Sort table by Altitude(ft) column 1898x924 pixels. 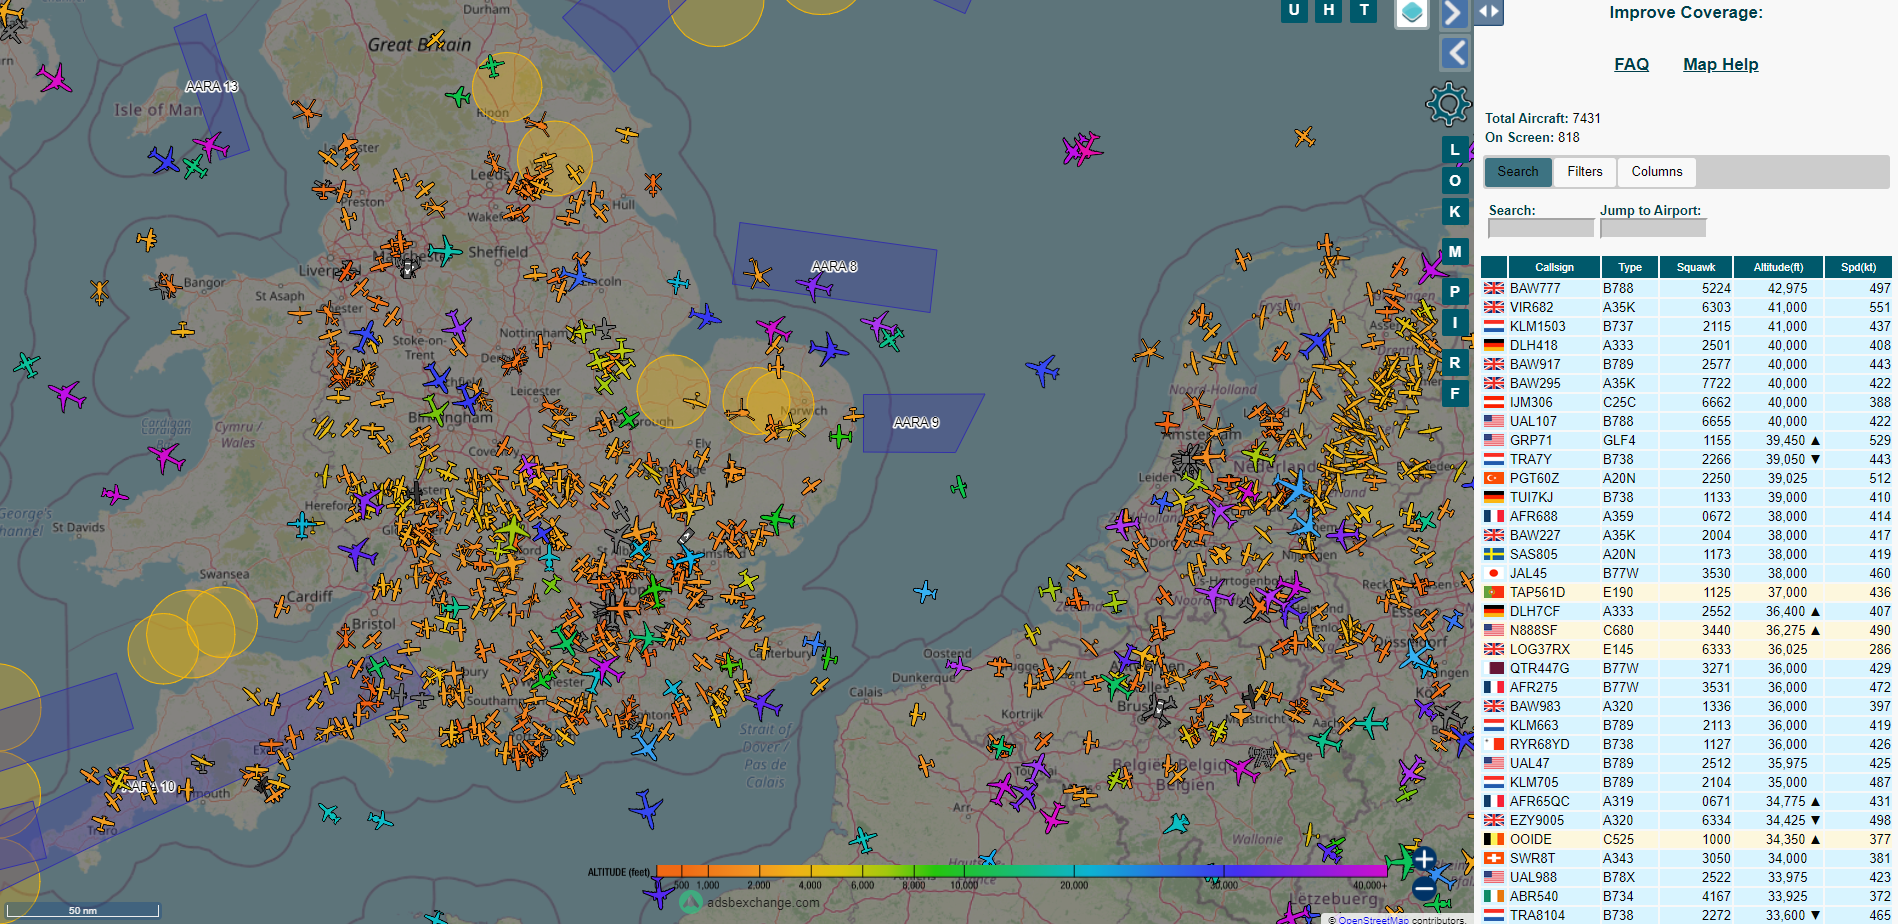1778,267
